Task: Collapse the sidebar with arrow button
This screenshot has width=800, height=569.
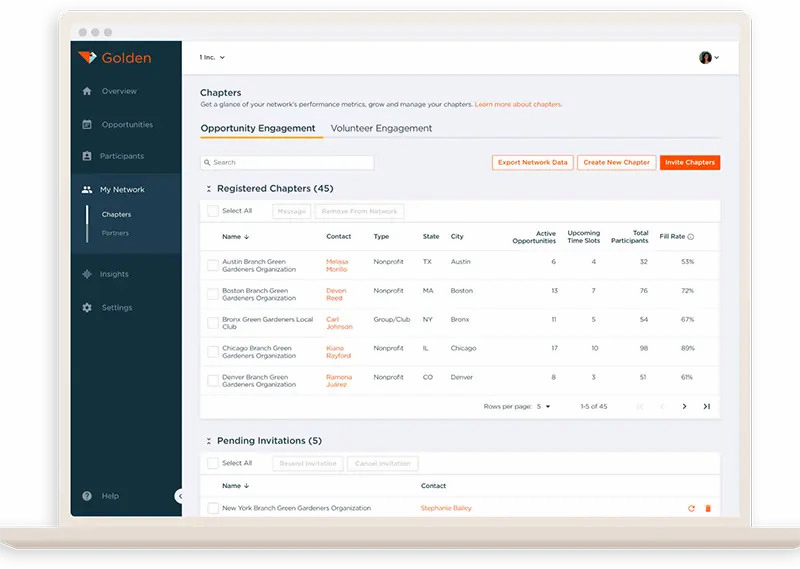Action: click(179, 496)
